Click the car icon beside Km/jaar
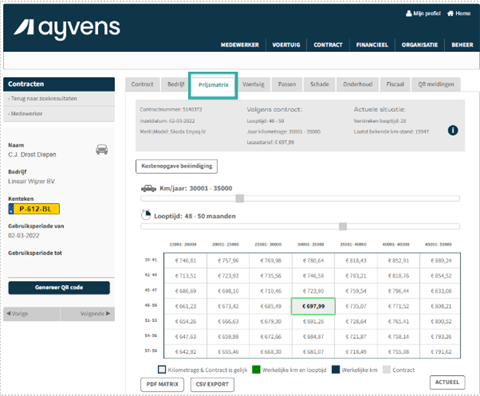Screen dimensions: 480x396 [x=148, y=188]
